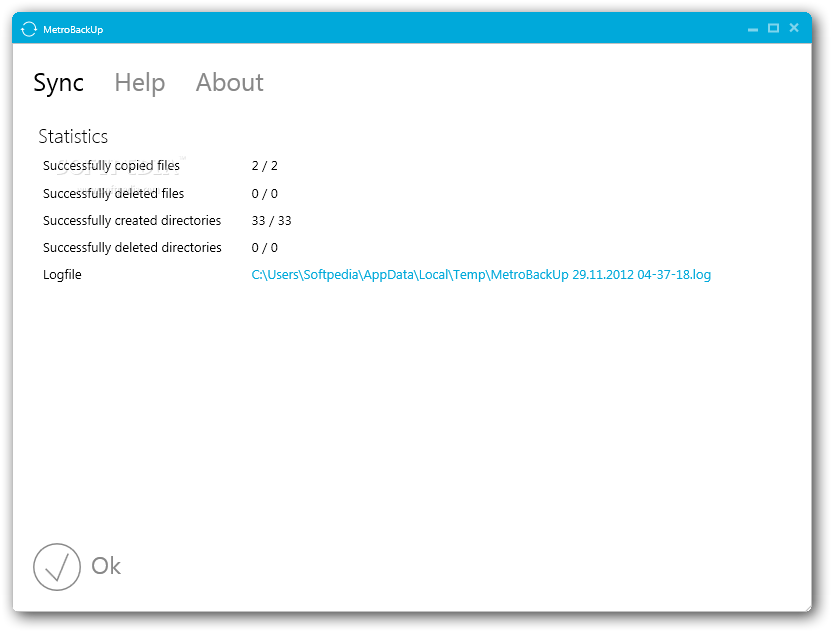This screenshot has height=632, width=832.
Task: Select 'Successfully copied files' label
Action: pos(111,166)
